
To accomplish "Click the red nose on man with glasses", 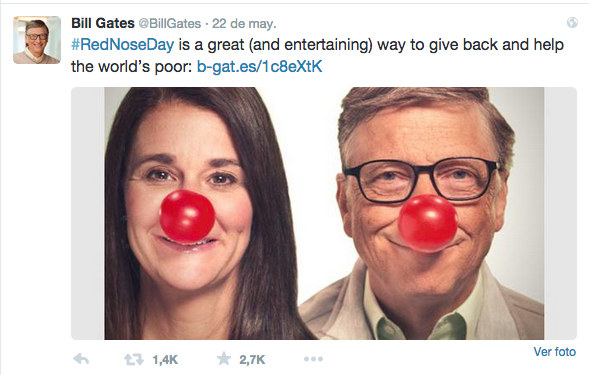I will (428, 224).
